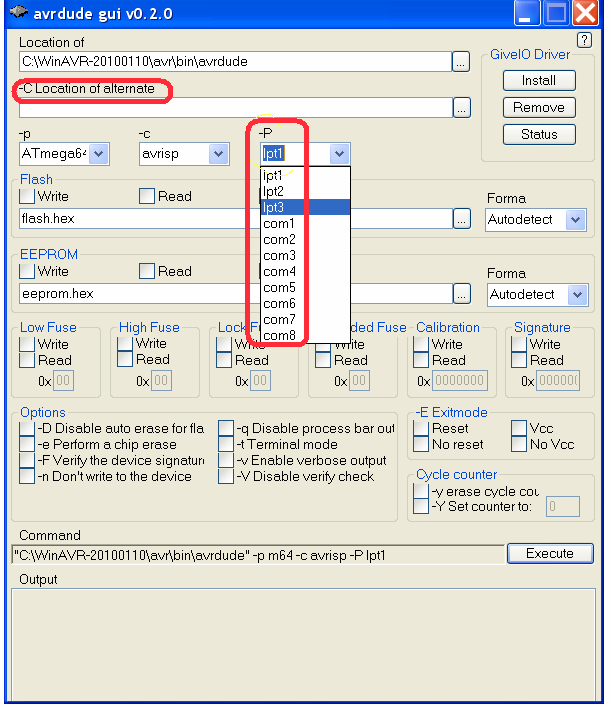Select com6 in port list
Screen dimensions: 612x707
point(305,303)
